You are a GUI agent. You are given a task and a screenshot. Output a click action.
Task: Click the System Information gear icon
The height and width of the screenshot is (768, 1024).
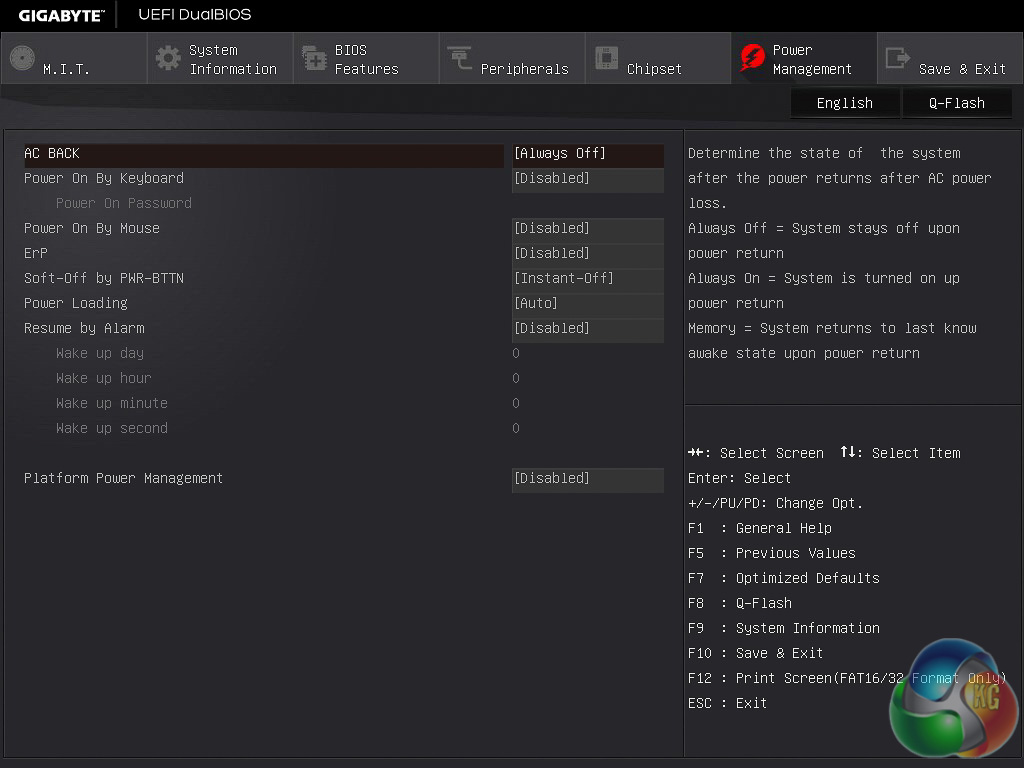[168, 58]
